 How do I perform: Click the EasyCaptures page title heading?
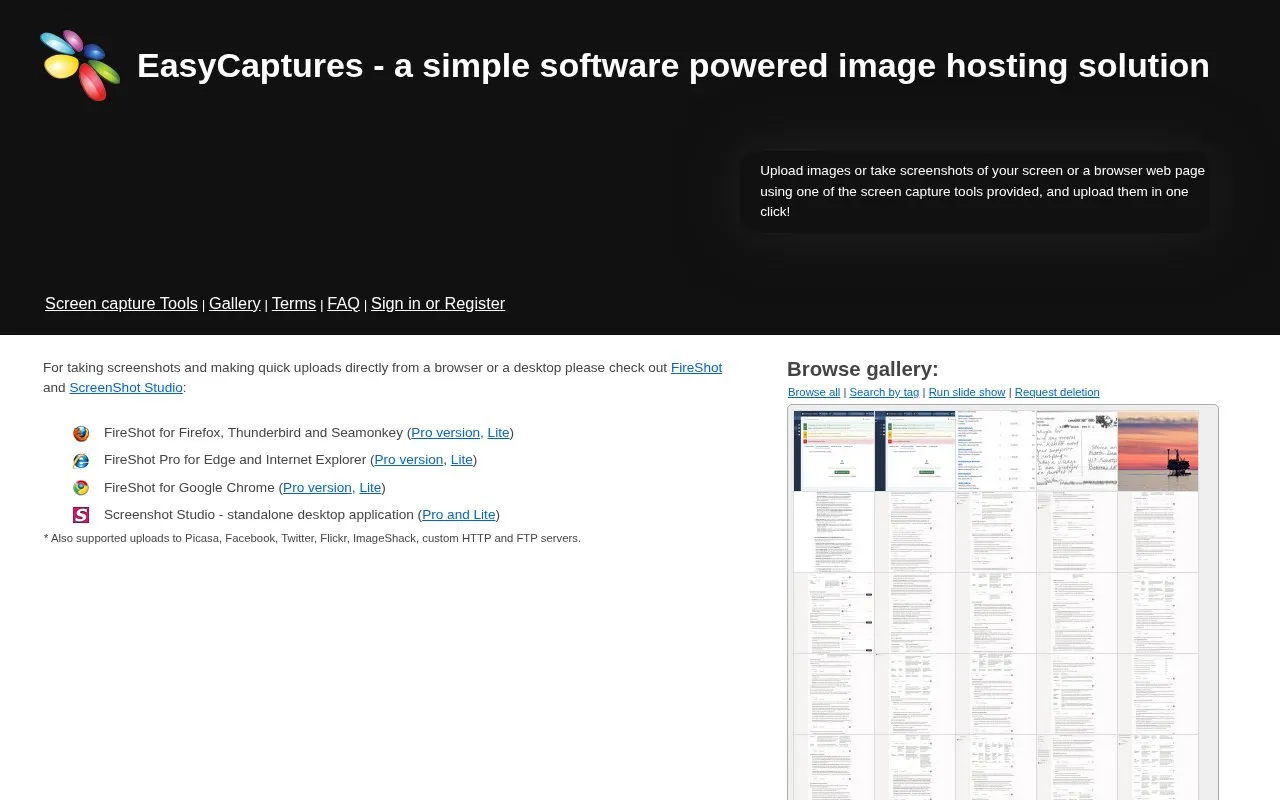(673, 65)
